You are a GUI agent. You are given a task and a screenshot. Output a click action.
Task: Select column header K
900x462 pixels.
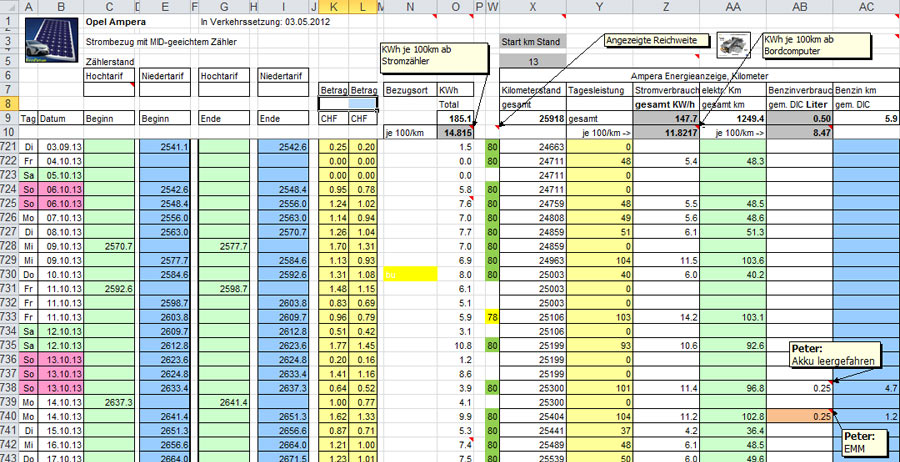click(333, 6)
